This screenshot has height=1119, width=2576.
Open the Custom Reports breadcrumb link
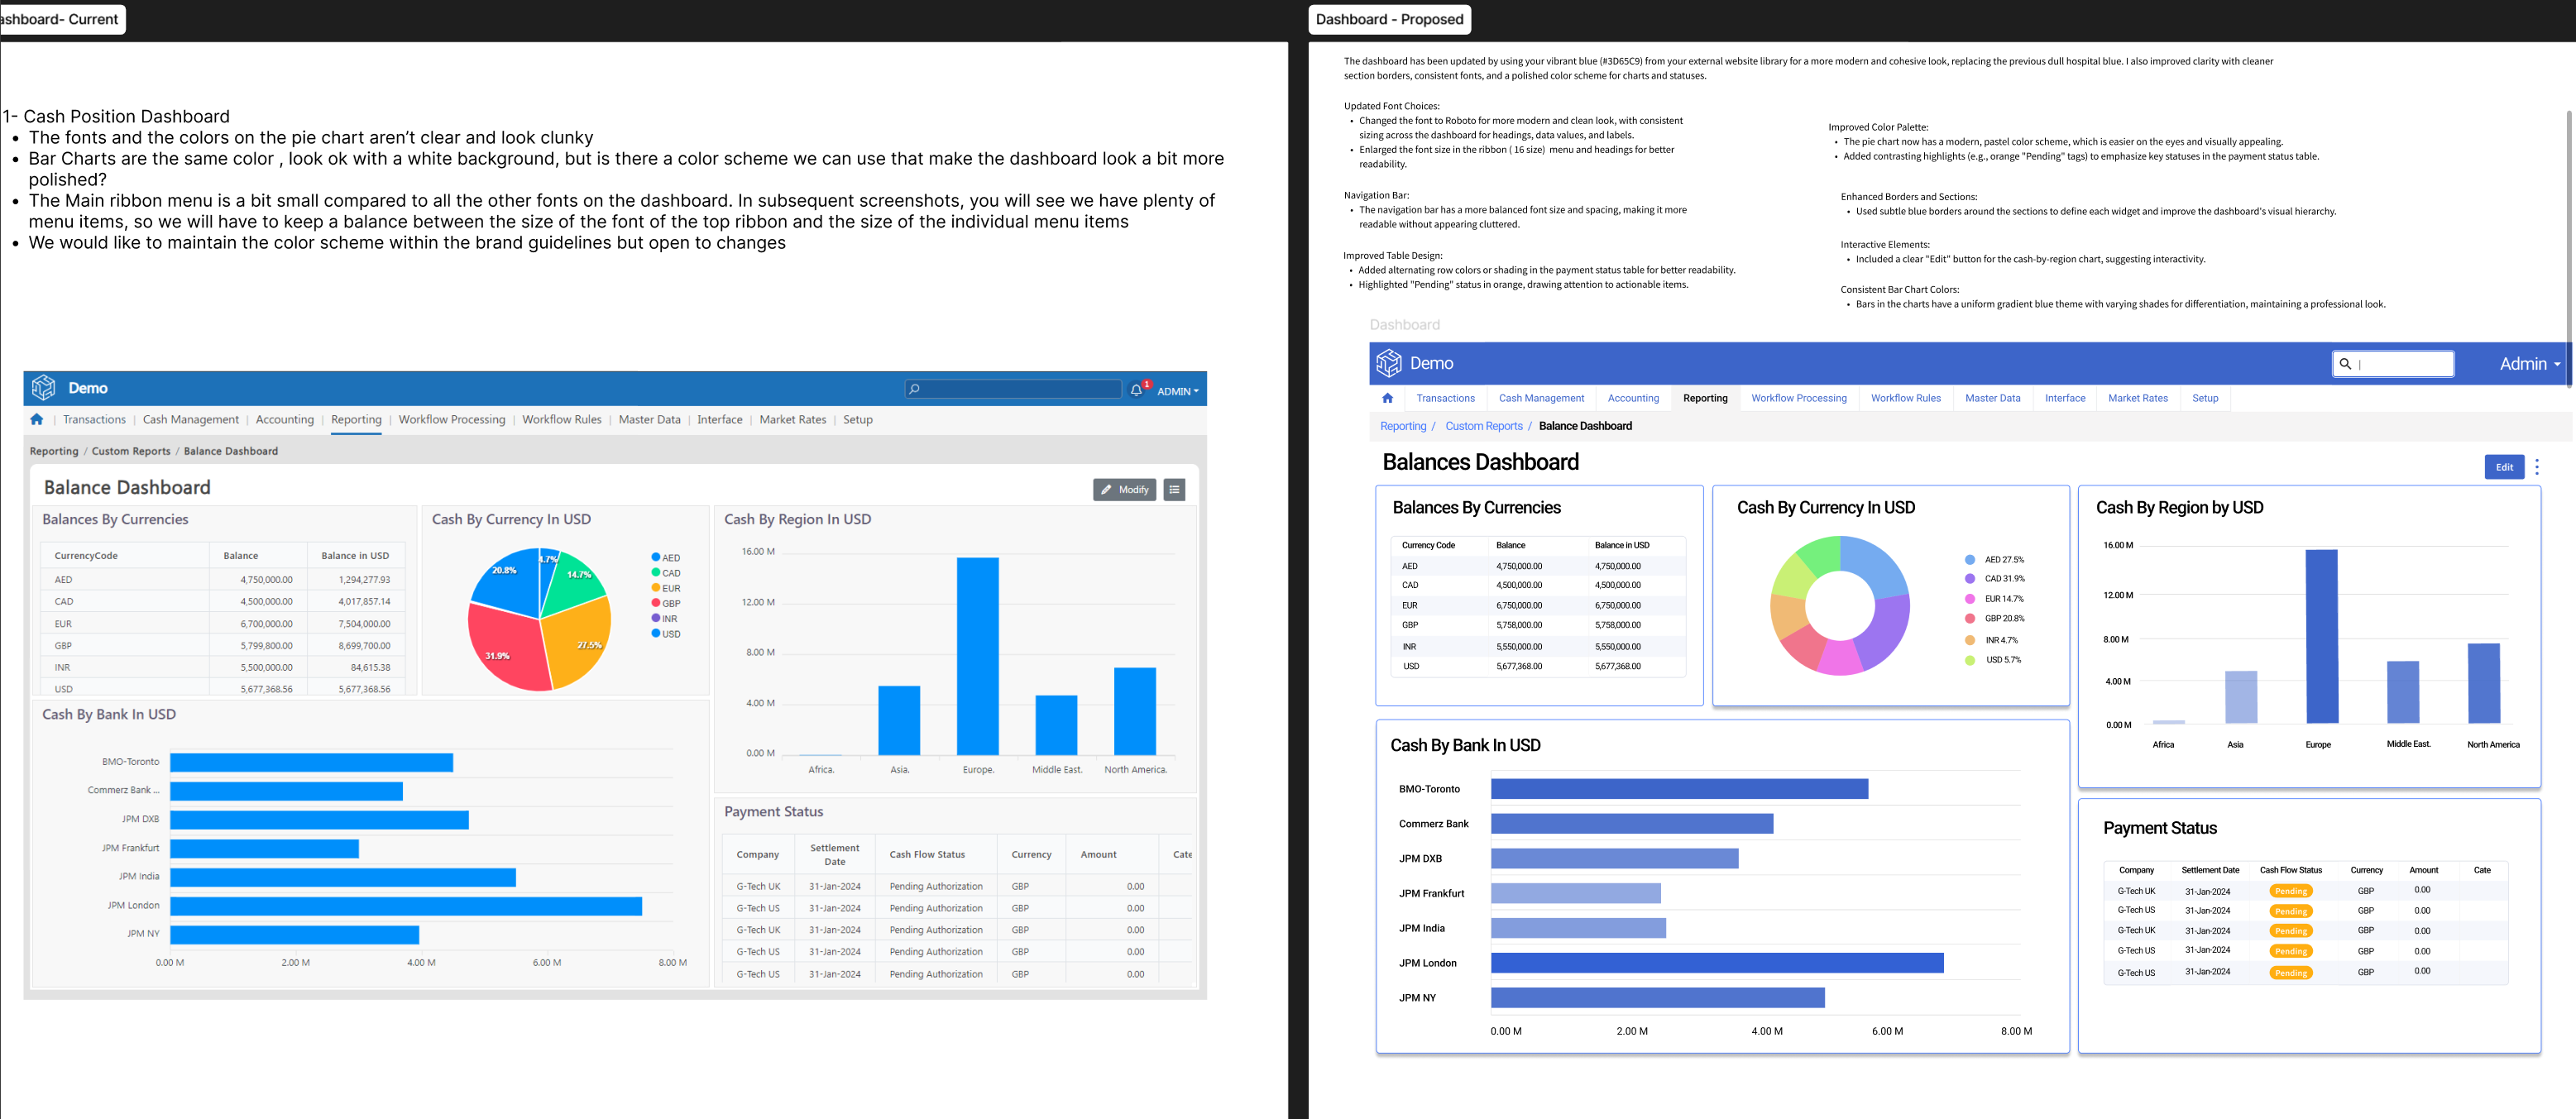click(1484, 425)
